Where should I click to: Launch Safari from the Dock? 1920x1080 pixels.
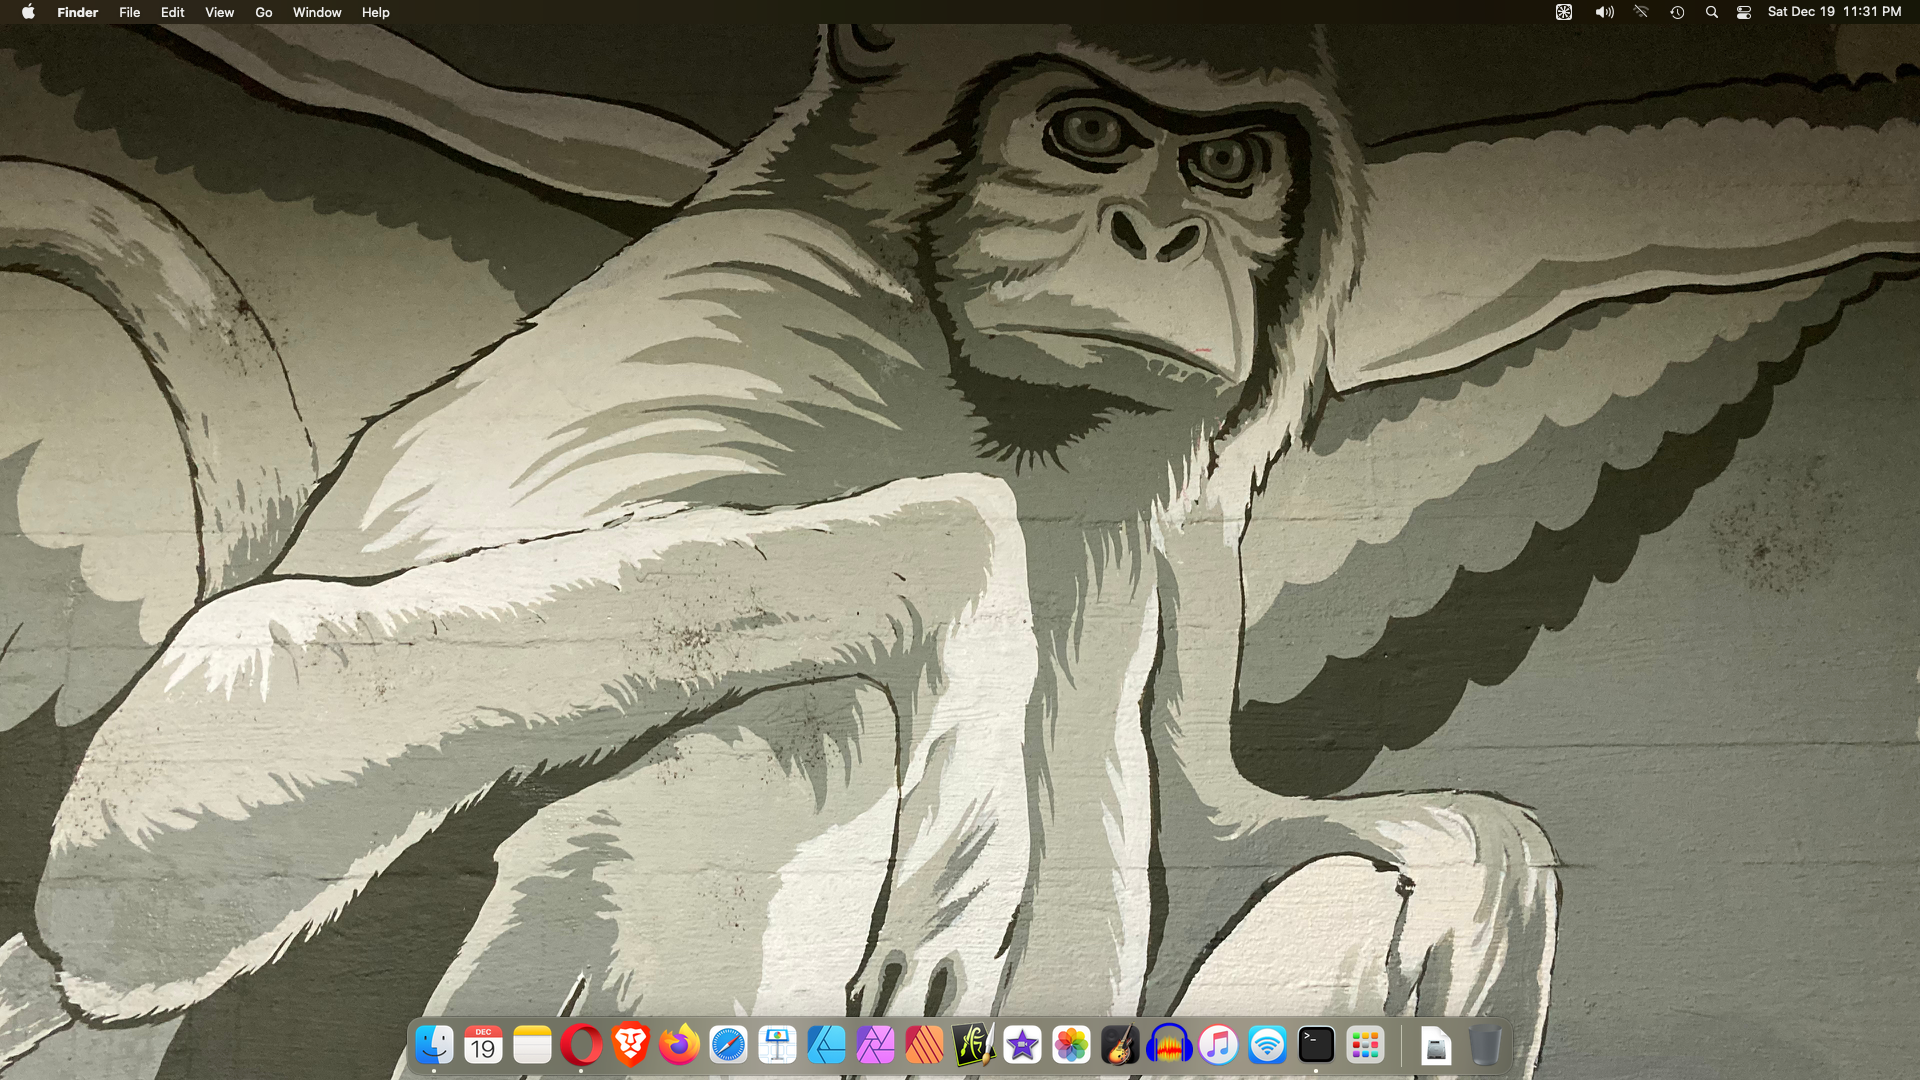[728, 1046]
